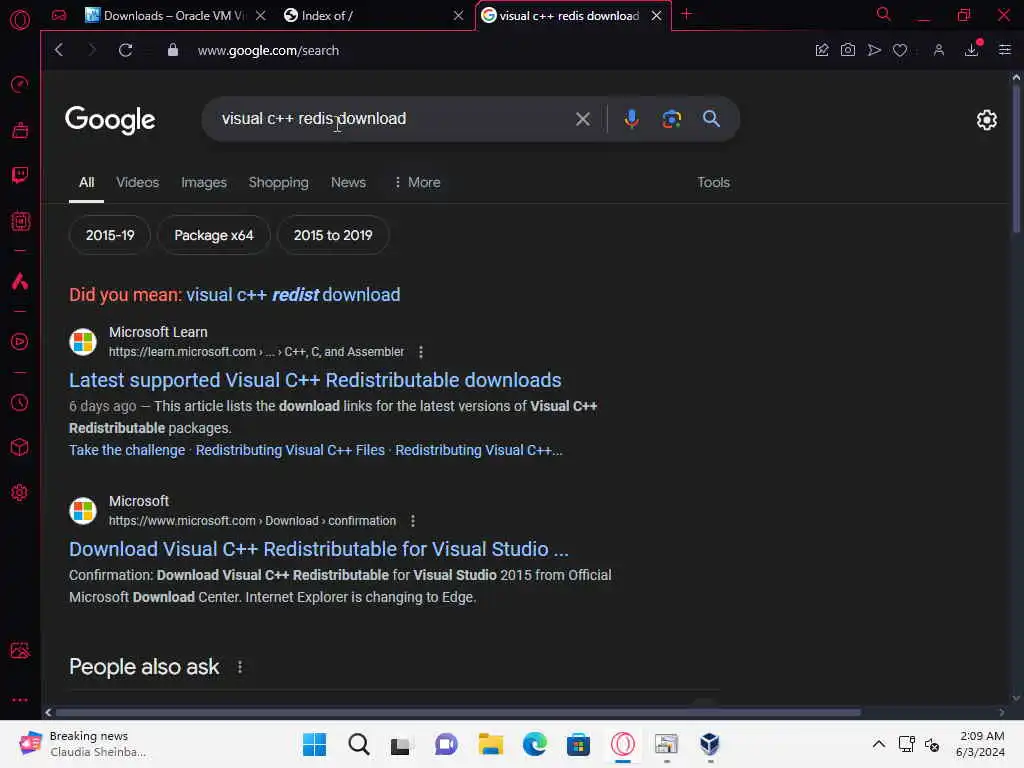This screenshot has height=768, width=1024.
Task: Click the GX Corner gamepad icon
Action: pyautogui.click(x=59, y=15)
